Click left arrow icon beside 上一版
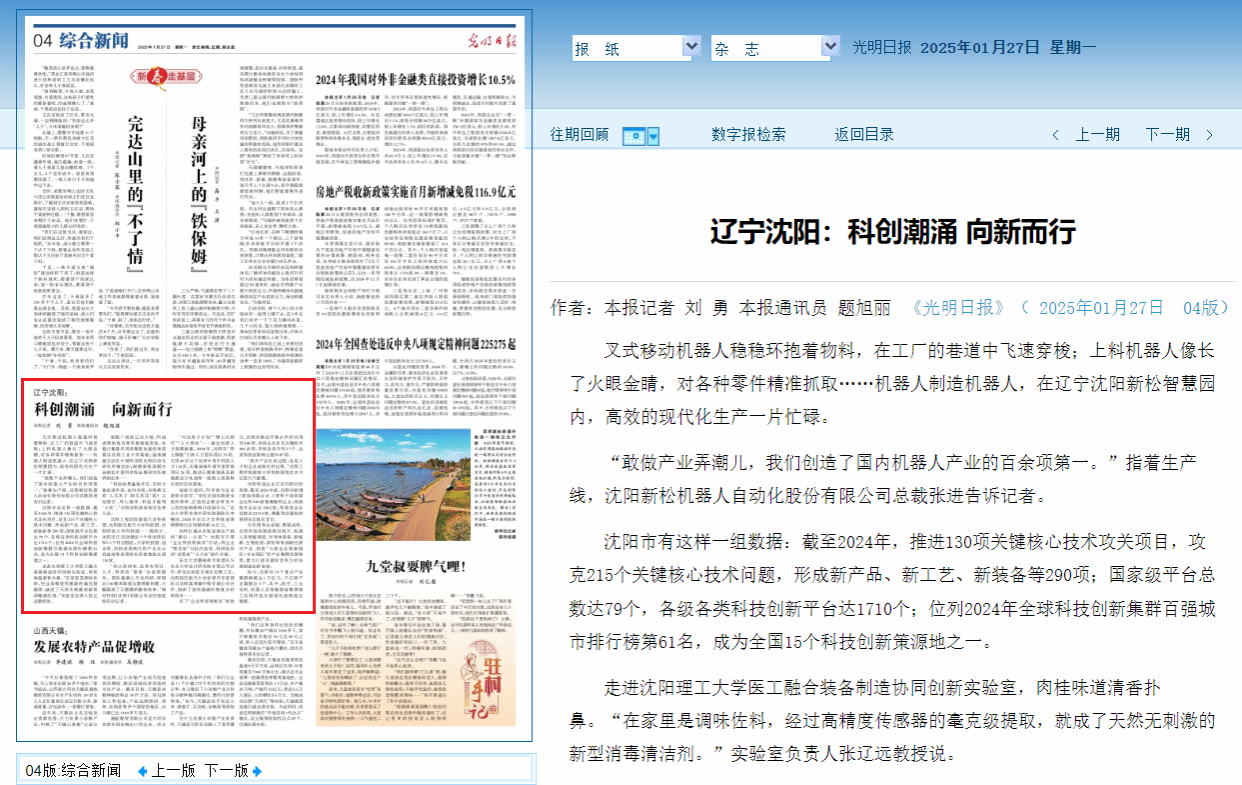Screen dimensions: 1242x785 [x=142, y=770]
